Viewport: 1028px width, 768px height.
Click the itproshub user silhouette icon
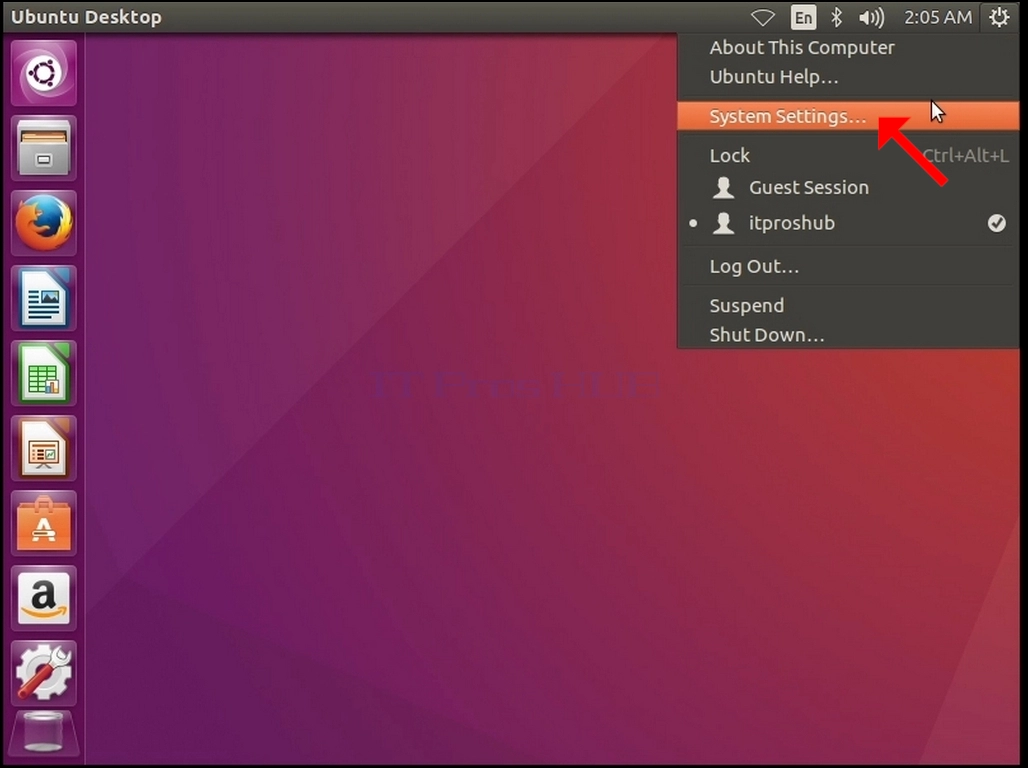(x=724, y=223)
